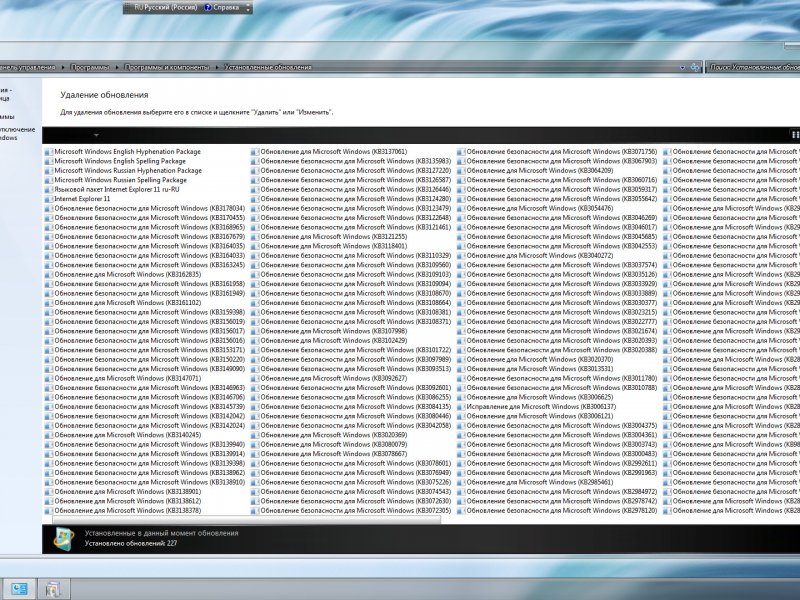The width and height of the screenshot is (800, 600).
Task: Click the horizontal scrollbar under the update list
Action: (x=246, y=519)
